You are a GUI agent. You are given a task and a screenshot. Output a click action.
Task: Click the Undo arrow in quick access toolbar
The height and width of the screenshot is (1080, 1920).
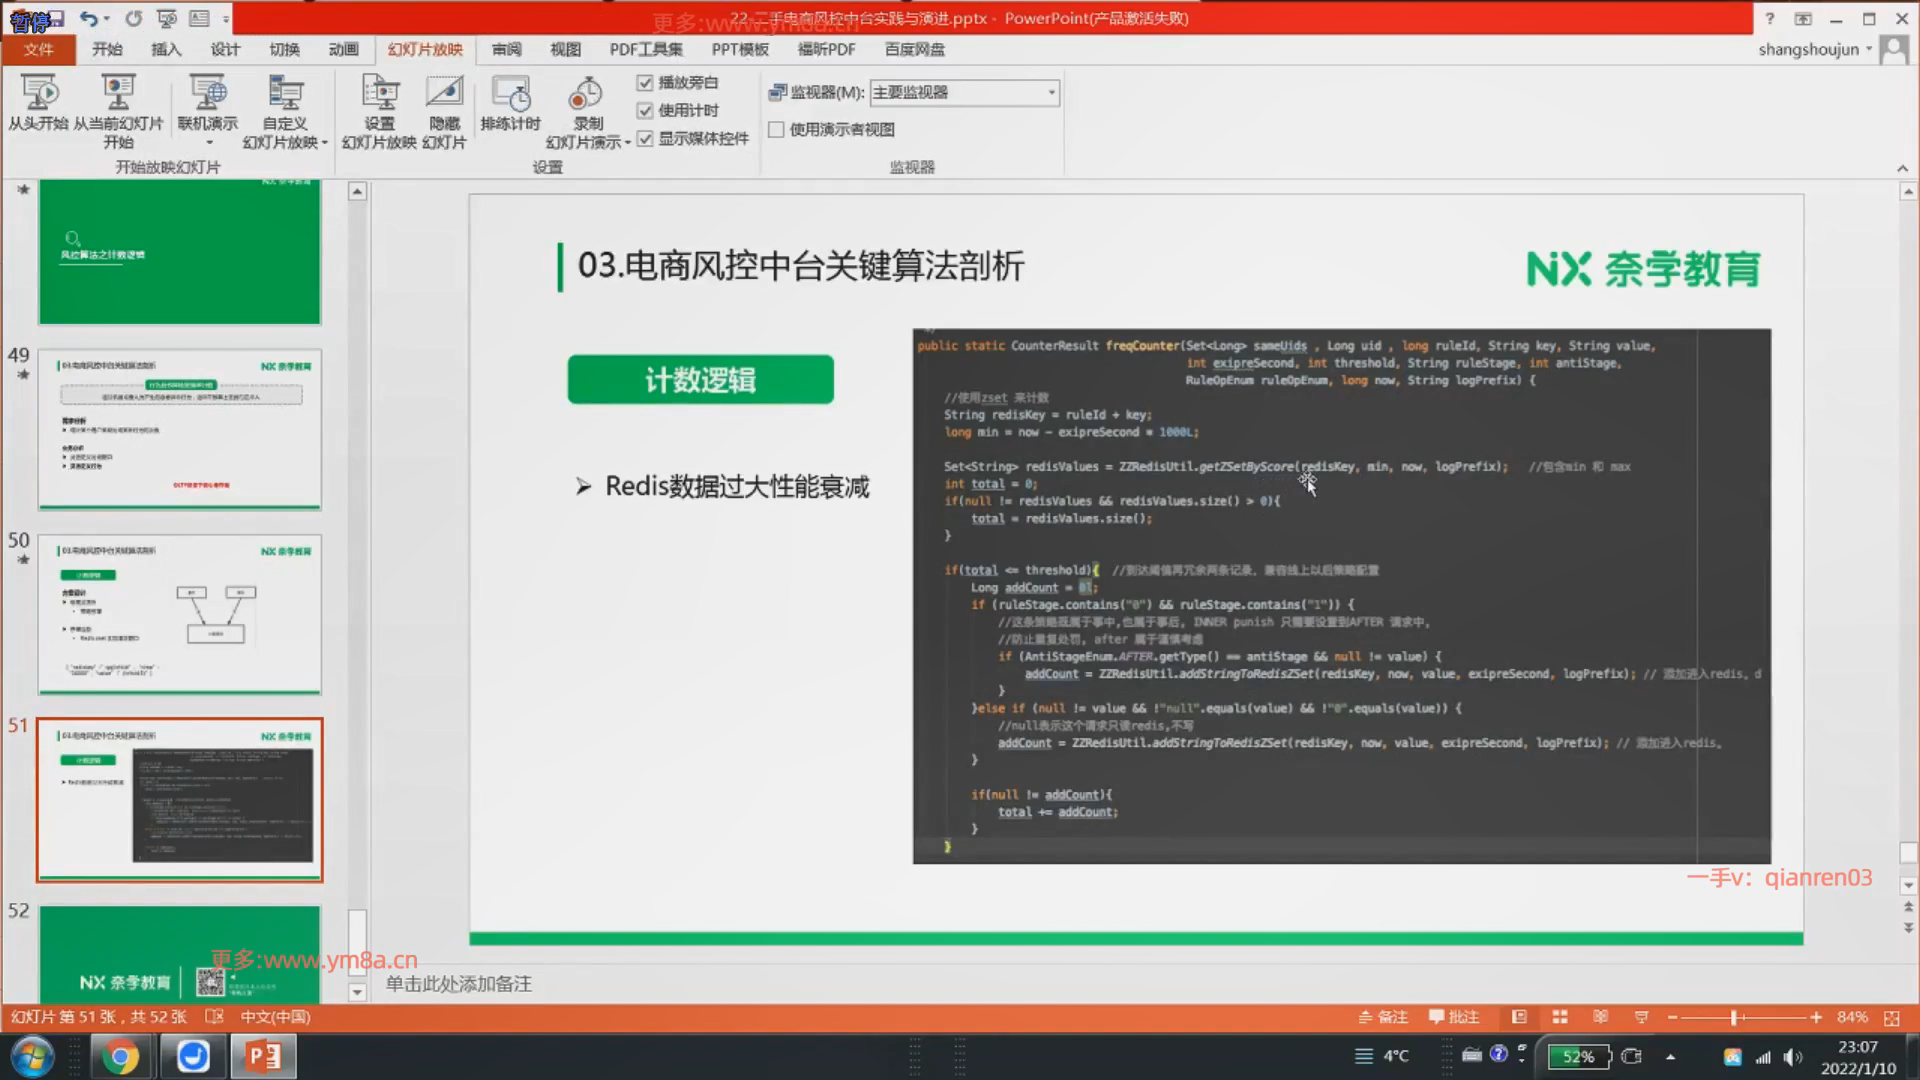point(88,18)
